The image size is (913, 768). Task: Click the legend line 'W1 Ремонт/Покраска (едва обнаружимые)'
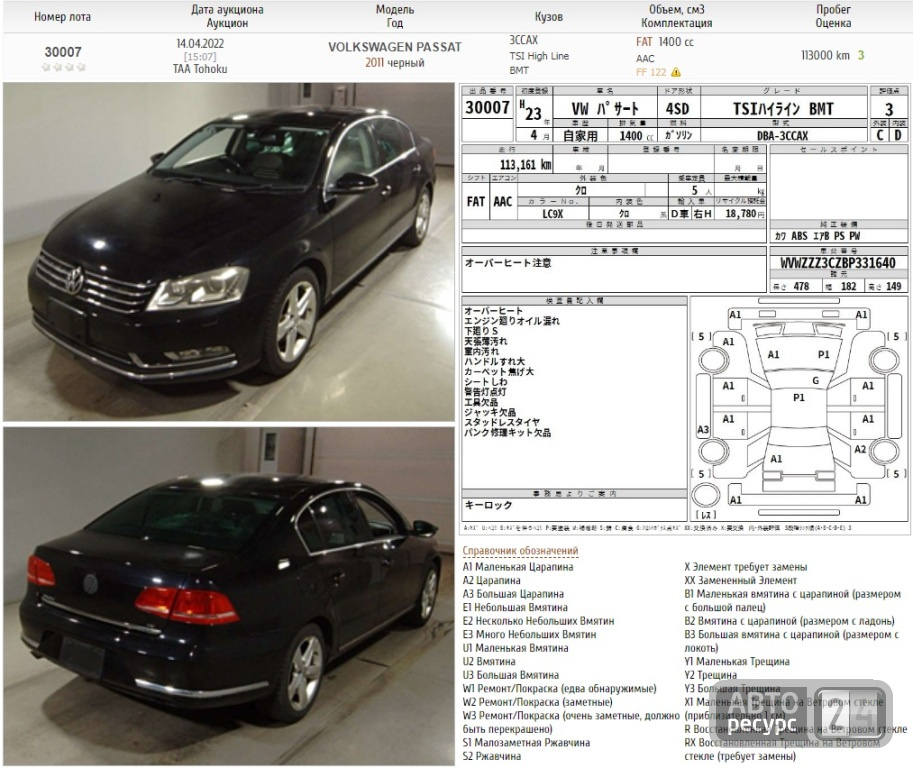(x=560, y=688)
